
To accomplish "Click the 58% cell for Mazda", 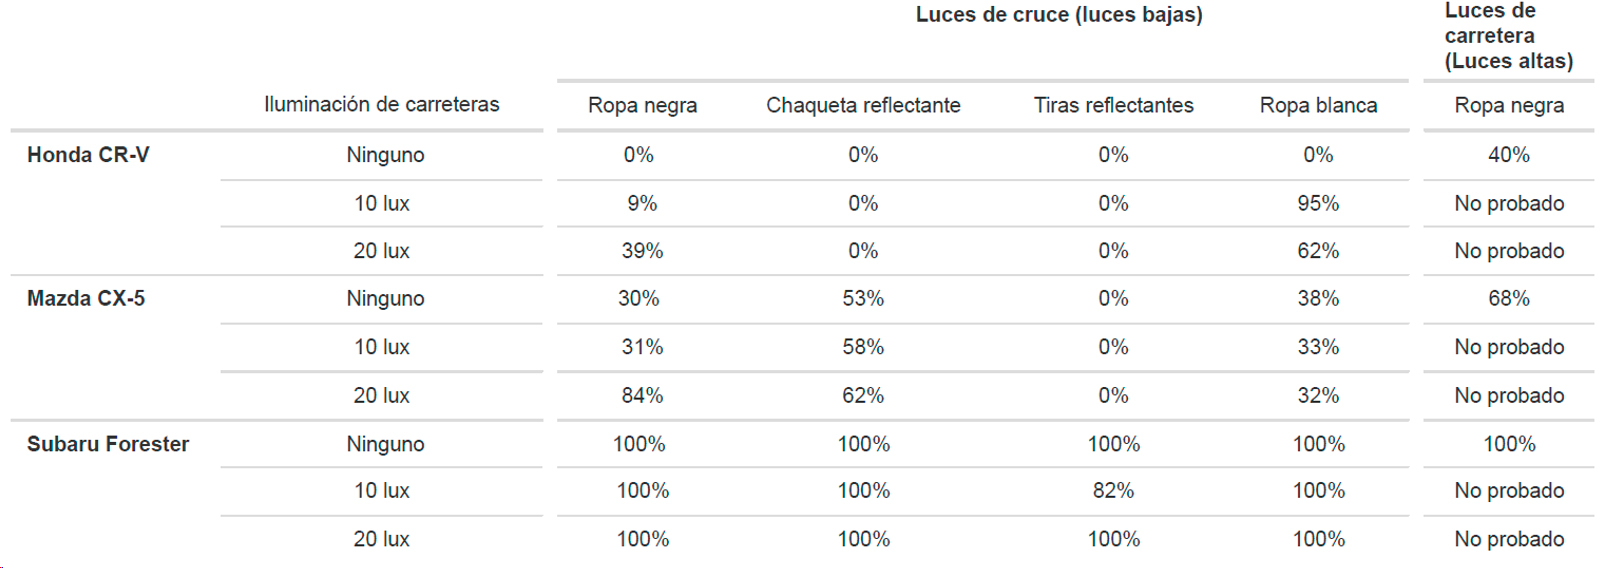I will pyautogui.click(x=863, y=347).
